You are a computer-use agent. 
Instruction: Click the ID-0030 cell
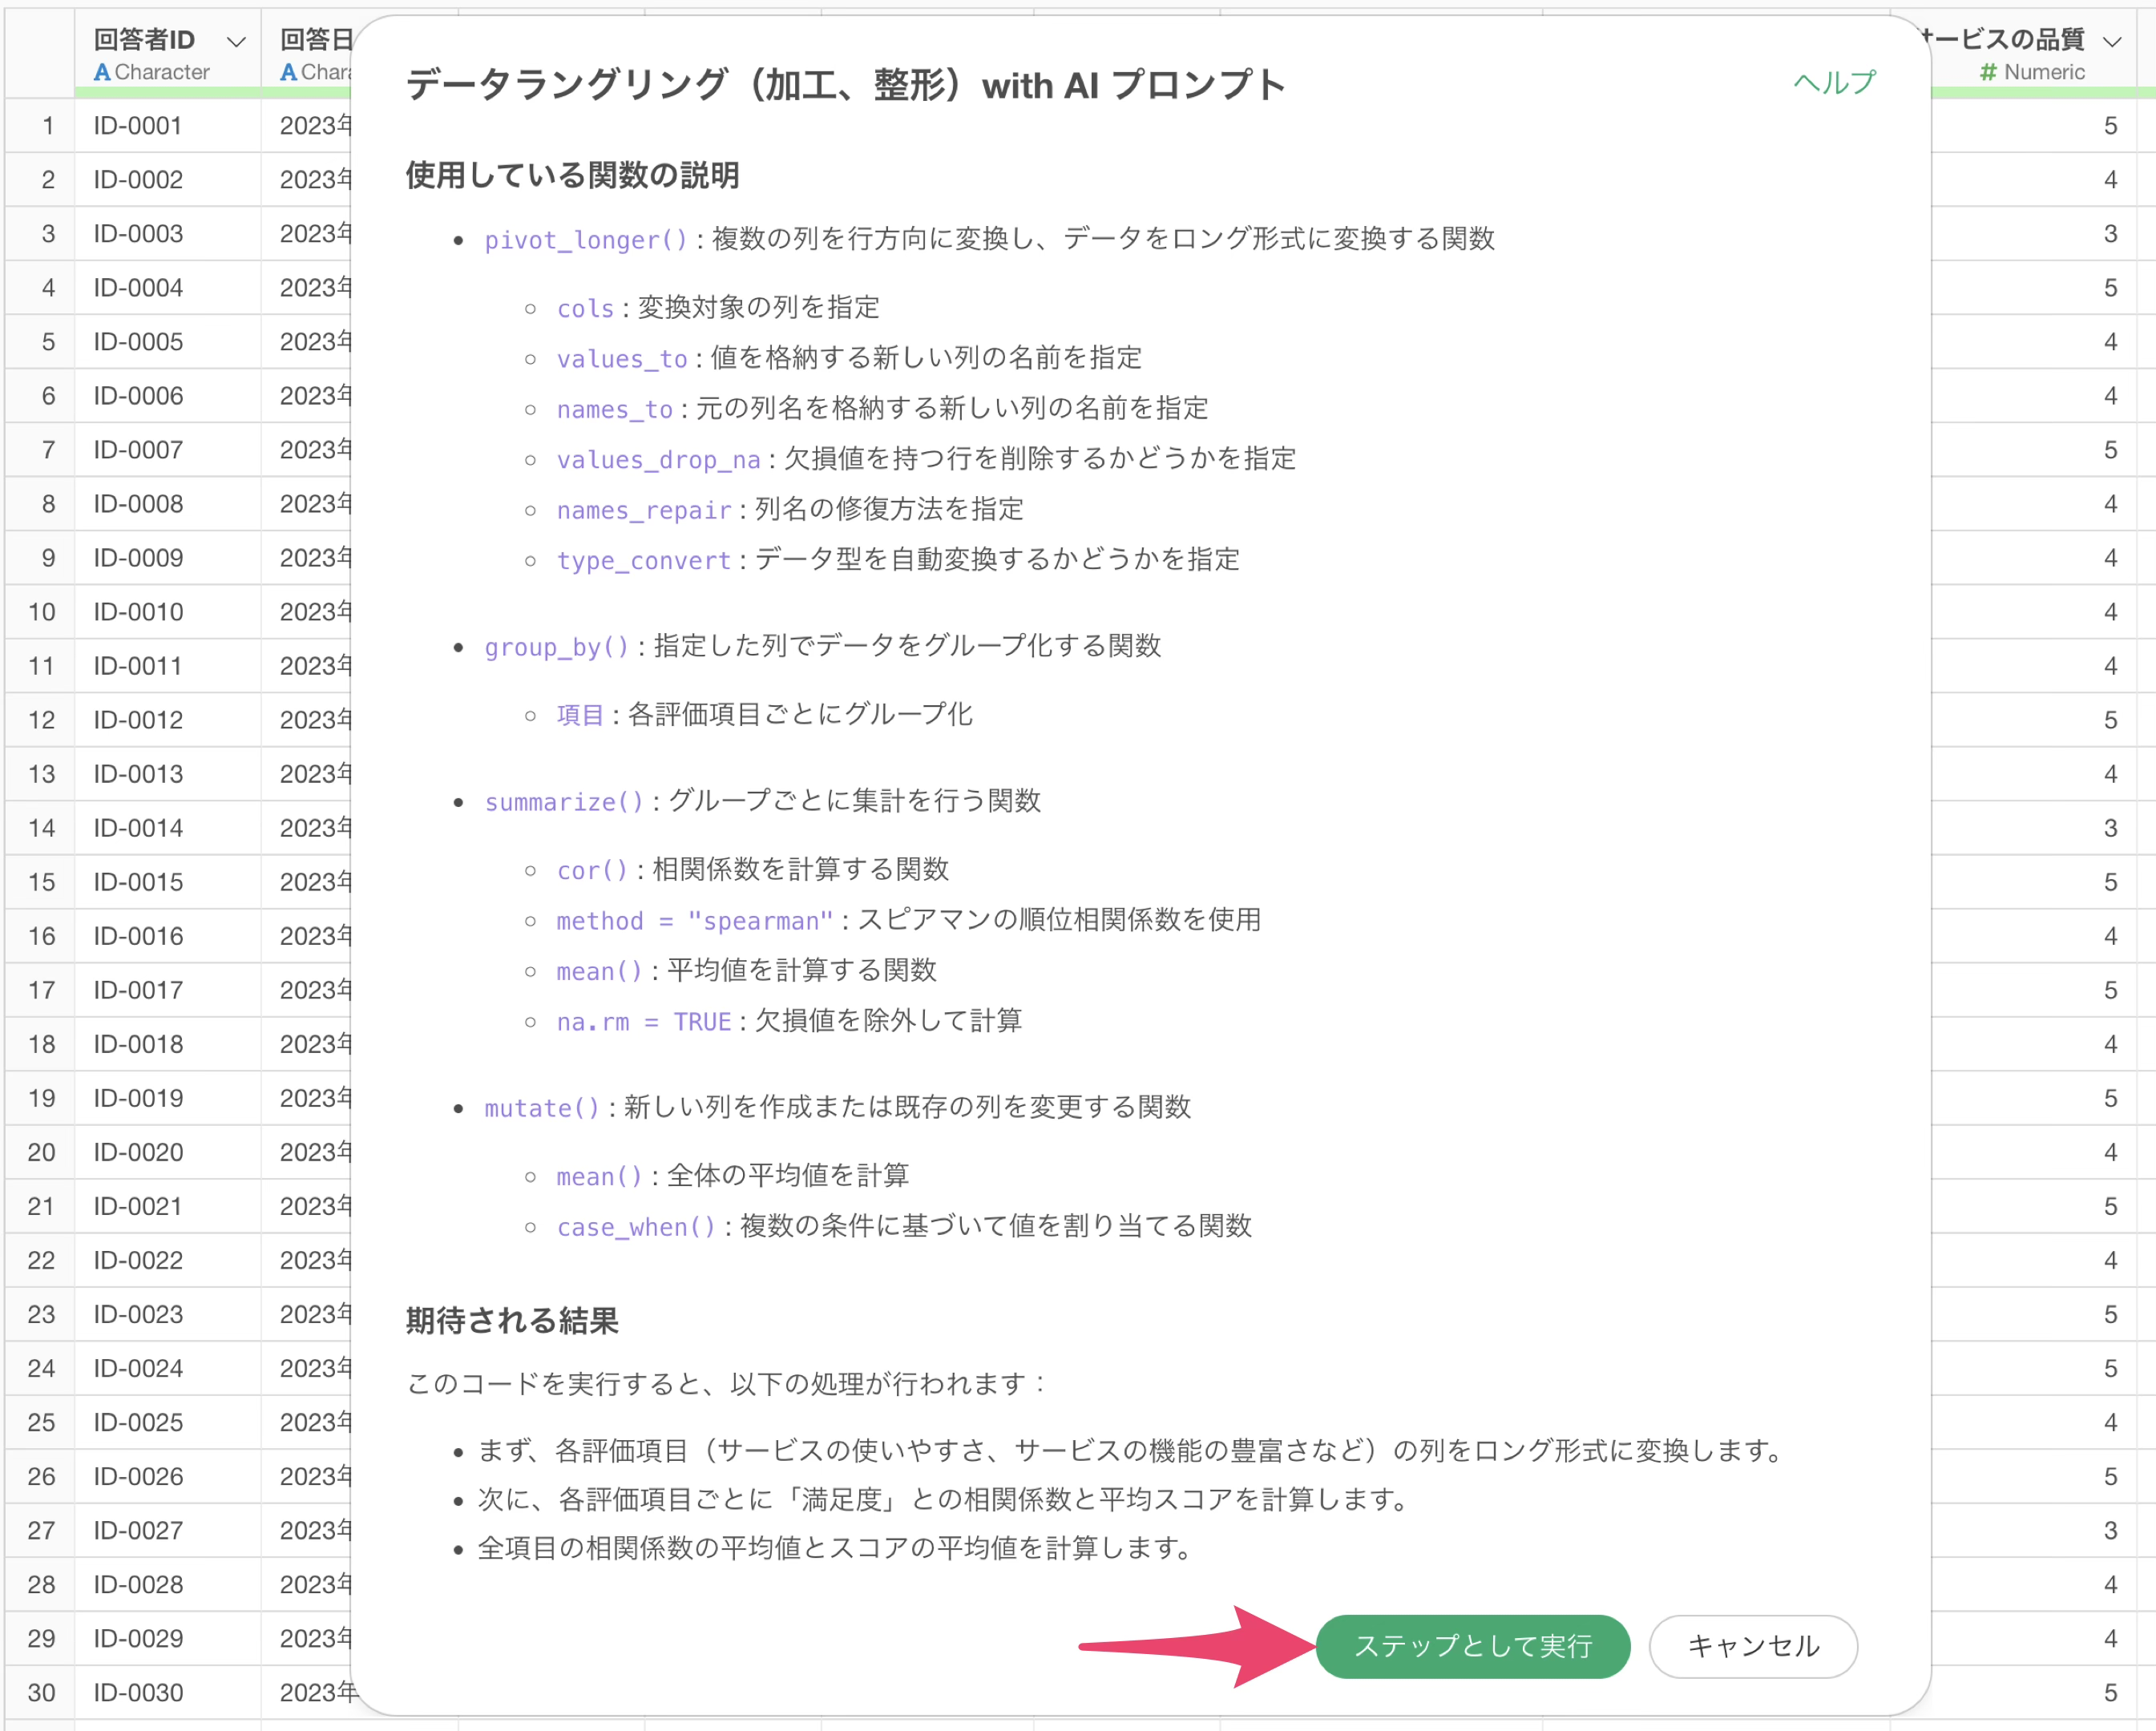pyautogui.click(x=138, y=1692)
